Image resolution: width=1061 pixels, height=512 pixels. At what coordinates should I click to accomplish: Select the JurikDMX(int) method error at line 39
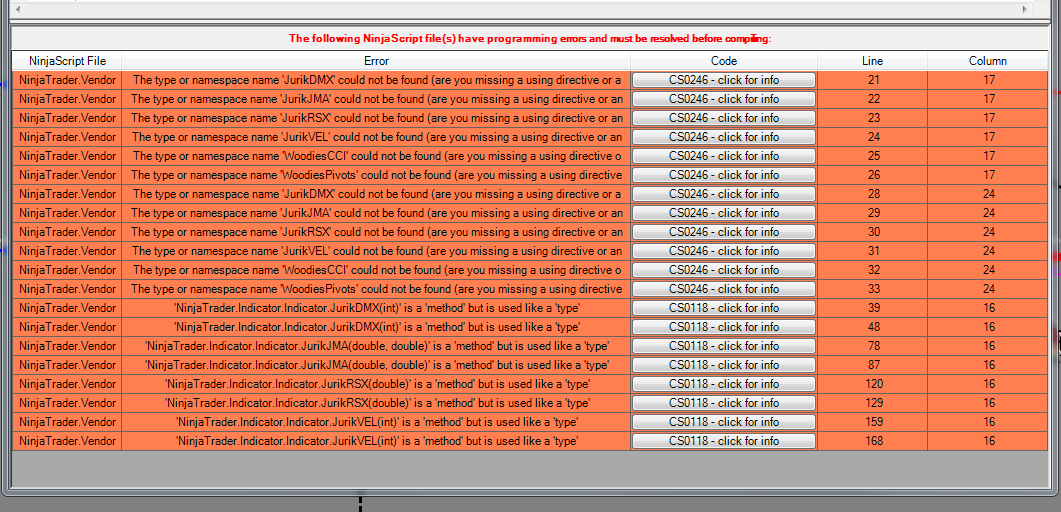point(376,308)
